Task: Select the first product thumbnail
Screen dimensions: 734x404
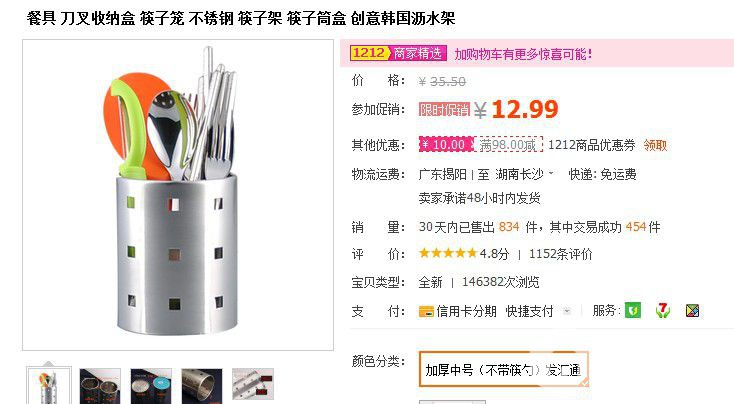Action: (49, 386)
